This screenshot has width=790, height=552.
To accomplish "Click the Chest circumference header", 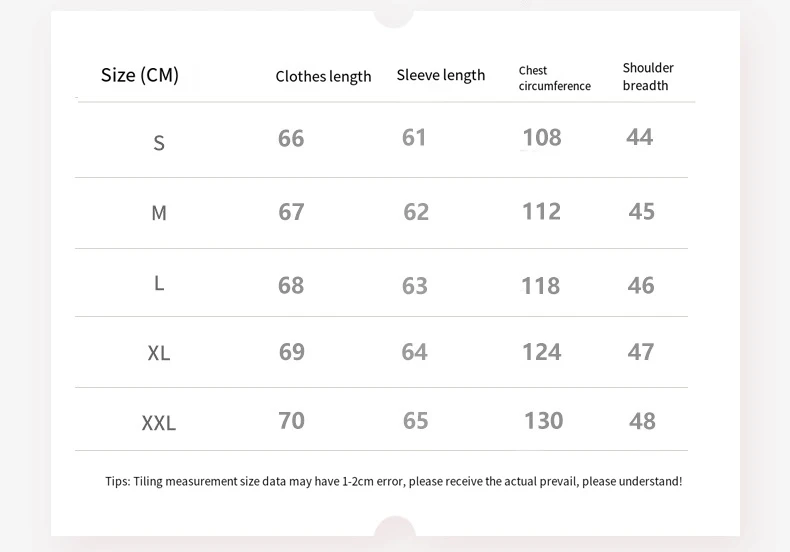I will tap(554, 78).
